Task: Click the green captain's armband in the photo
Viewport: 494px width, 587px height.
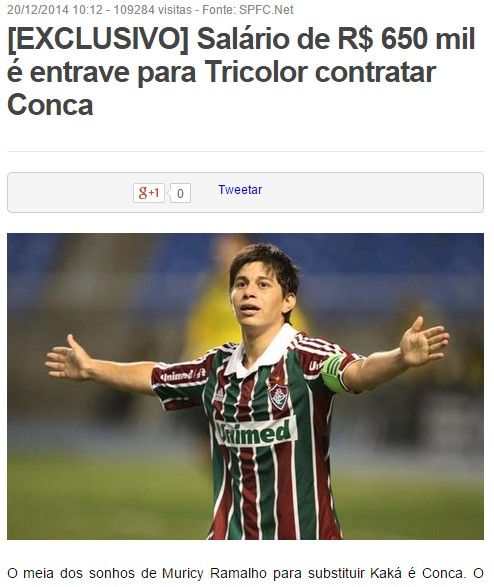Action: pyautogui.click(x=333, y=373)
